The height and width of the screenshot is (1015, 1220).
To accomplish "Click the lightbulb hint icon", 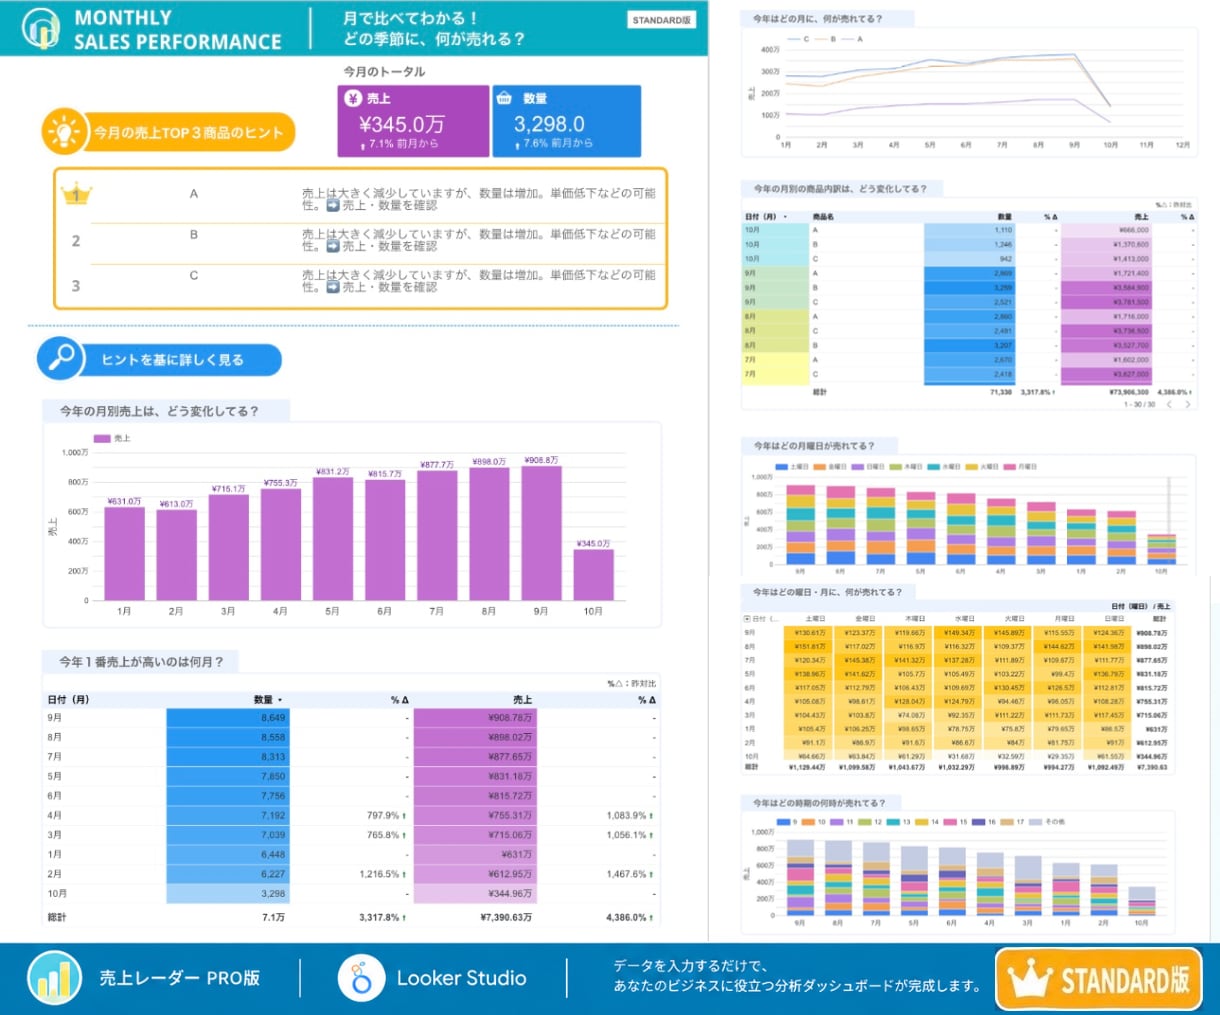I will [64, 131].
